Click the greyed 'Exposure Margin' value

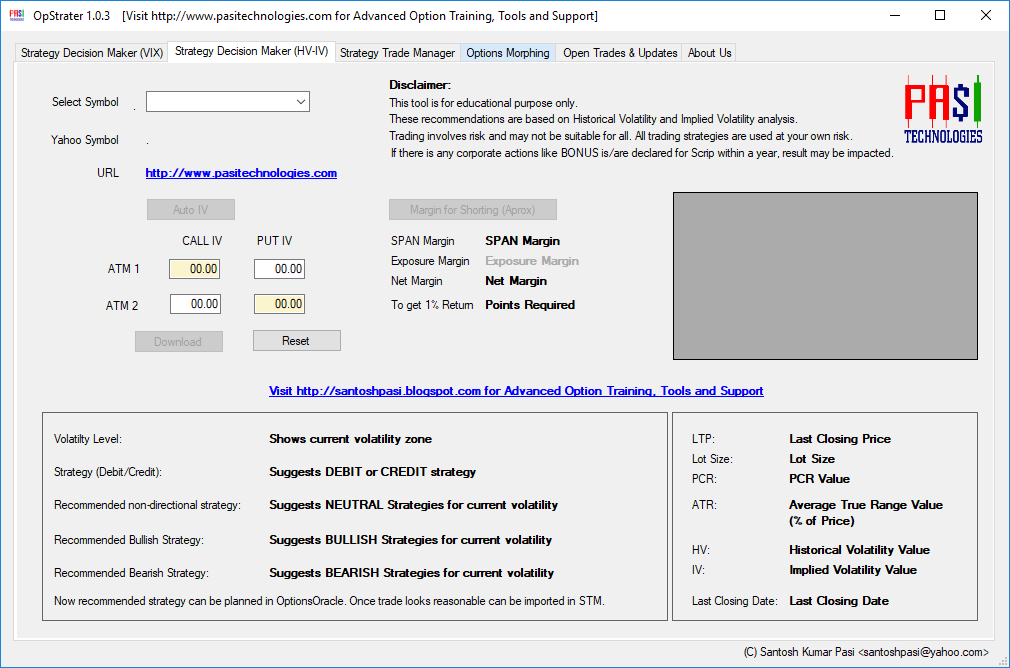coord(532,261)
